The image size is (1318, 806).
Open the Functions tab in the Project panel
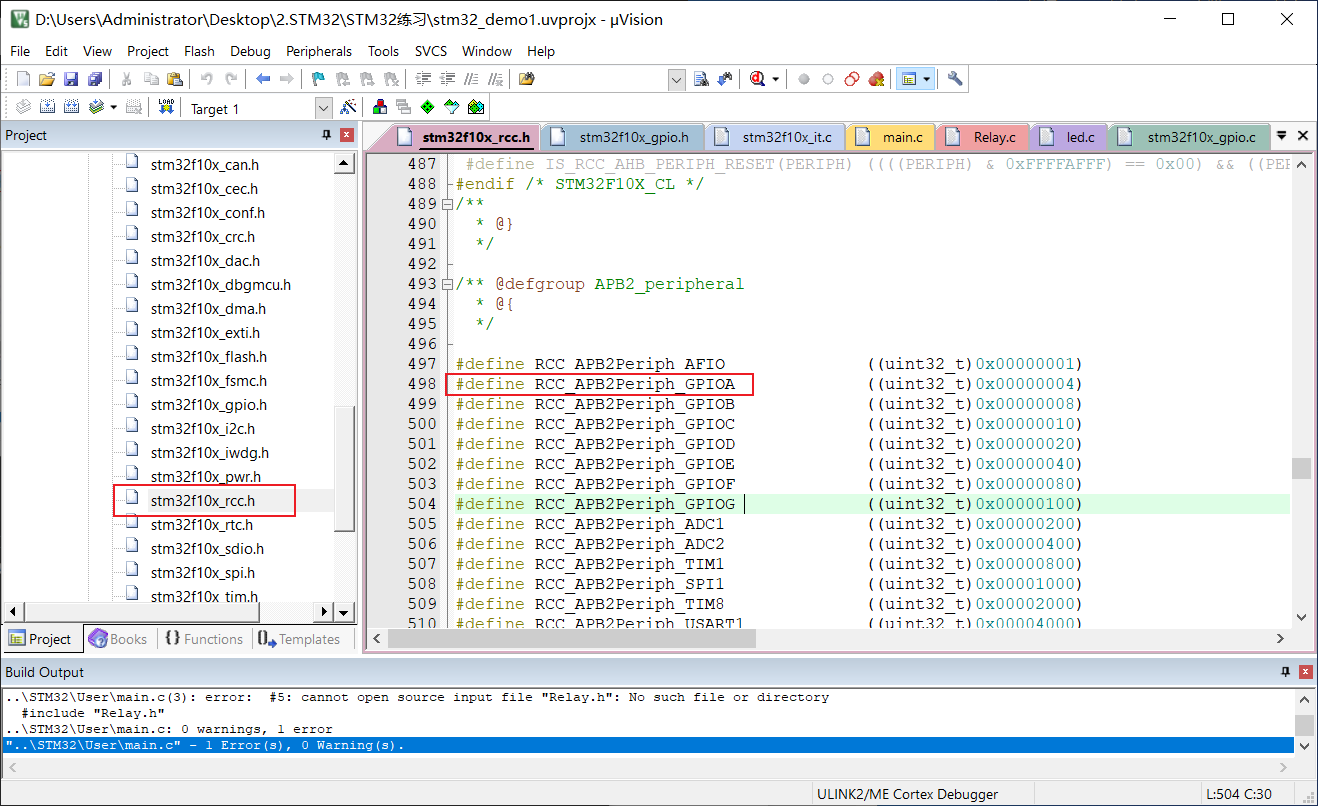tap(204, 639)
